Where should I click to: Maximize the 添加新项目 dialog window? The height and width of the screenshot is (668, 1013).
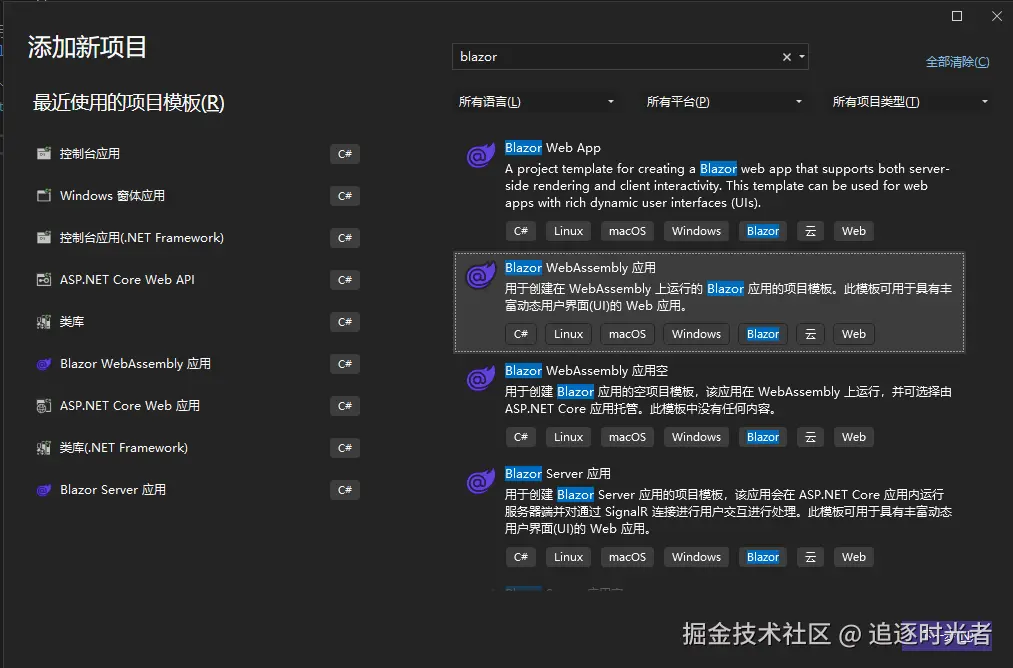point(957,16)
